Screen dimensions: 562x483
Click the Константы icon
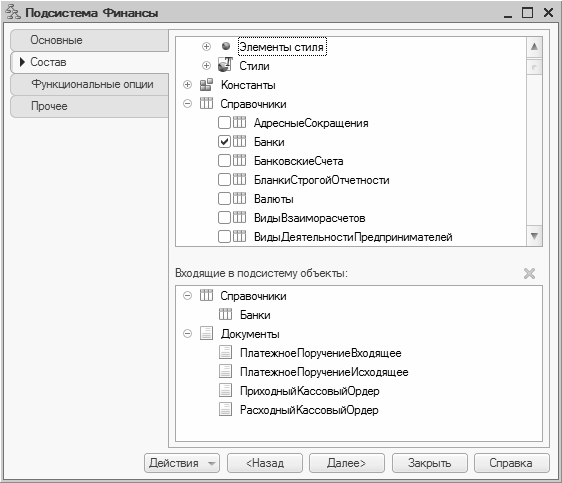click(206, 85)
